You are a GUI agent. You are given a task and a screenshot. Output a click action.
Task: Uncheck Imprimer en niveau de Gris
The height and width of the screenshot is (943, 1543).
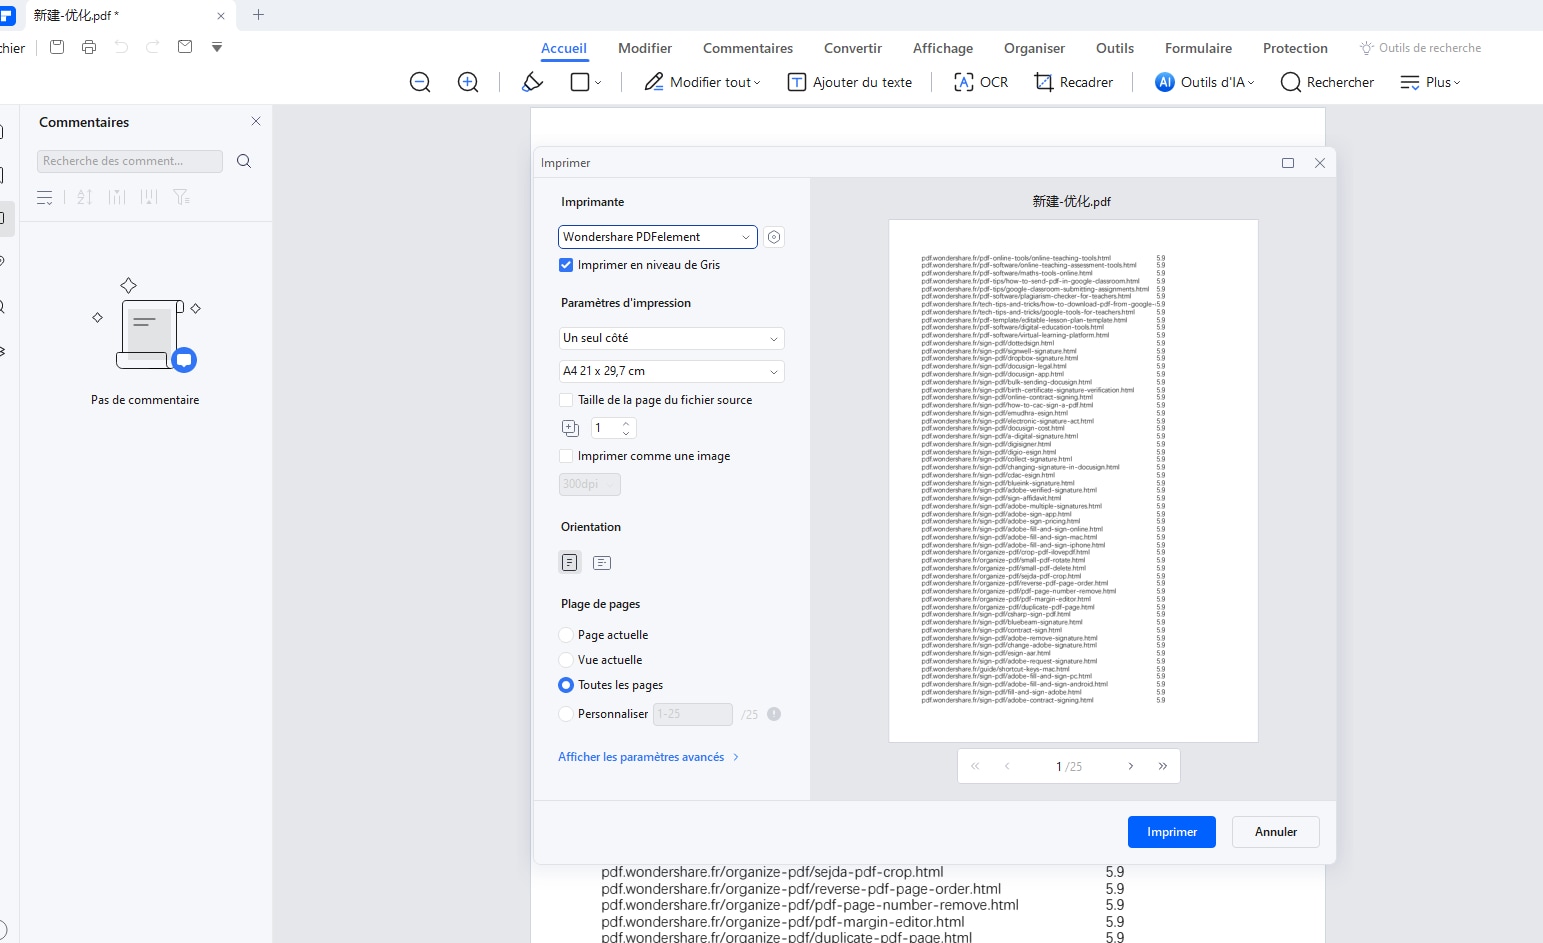[566, 265]
